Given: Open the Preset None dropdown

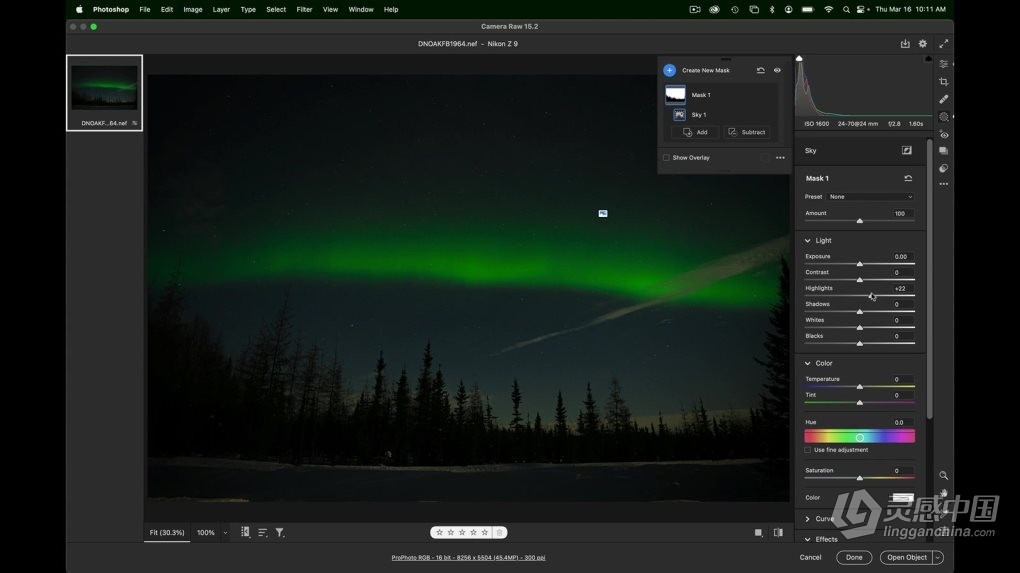Looking at the screenshot, I should (870, 196).
